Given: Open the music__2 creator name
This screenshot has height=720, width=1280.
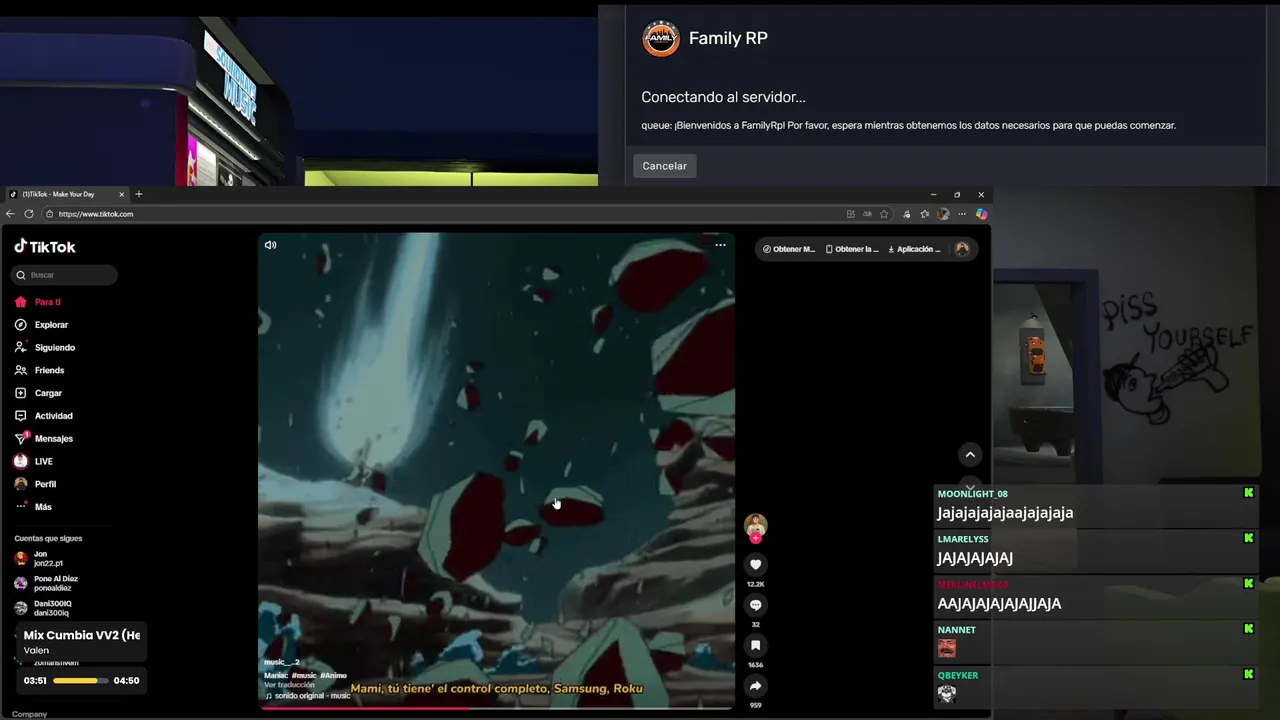Looking at the screenshot, I should click(281, 662).
